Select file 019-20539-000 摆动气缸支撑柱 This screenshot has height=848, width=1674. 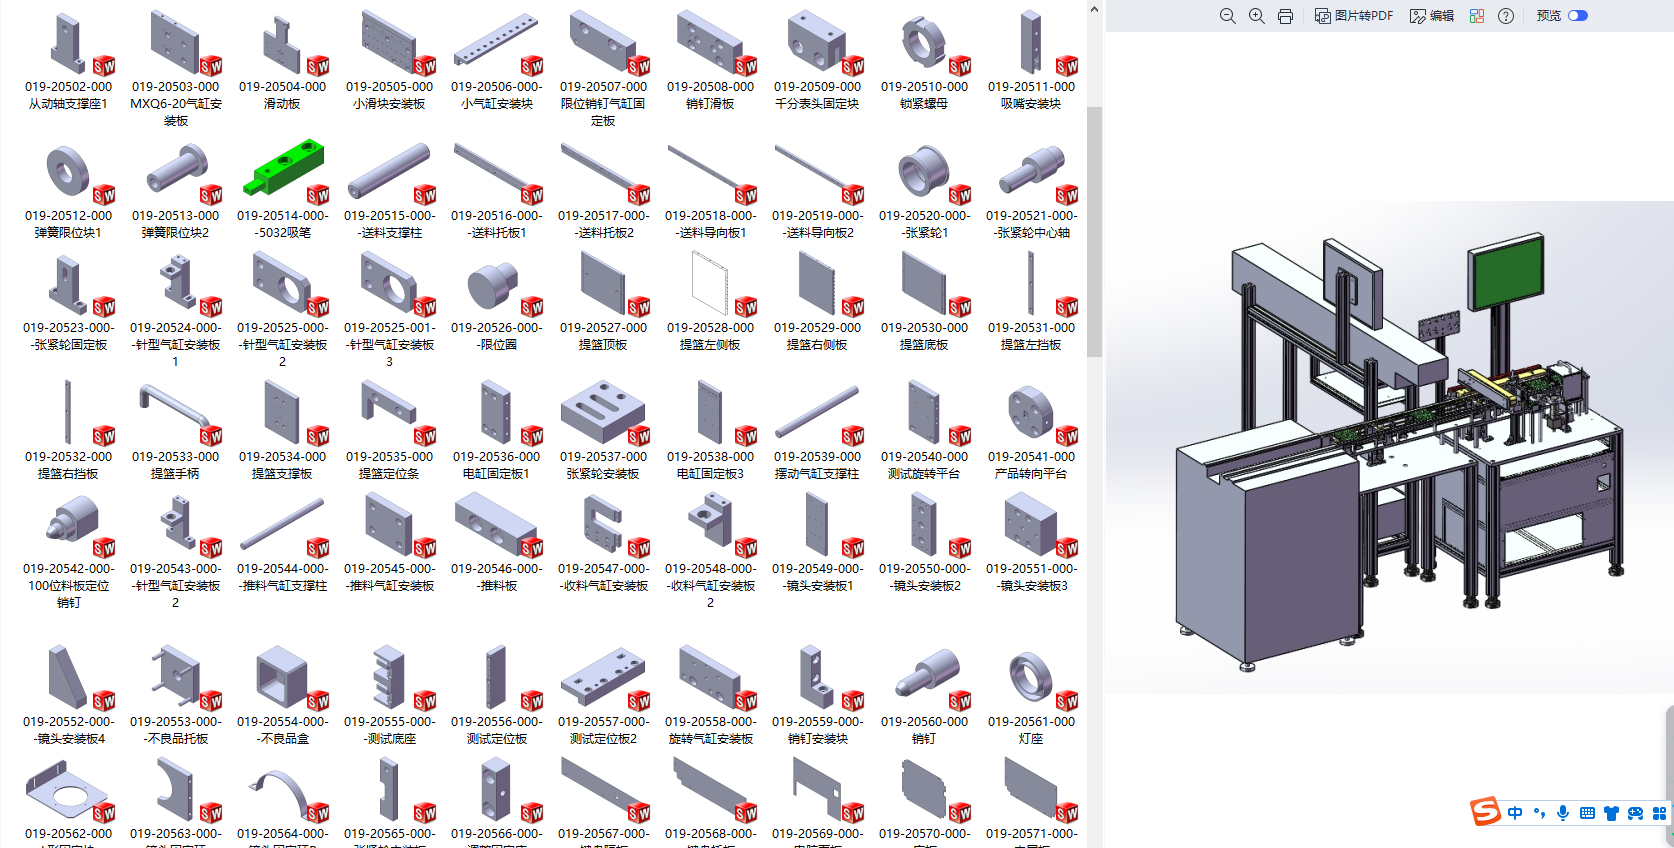point(817,431)
